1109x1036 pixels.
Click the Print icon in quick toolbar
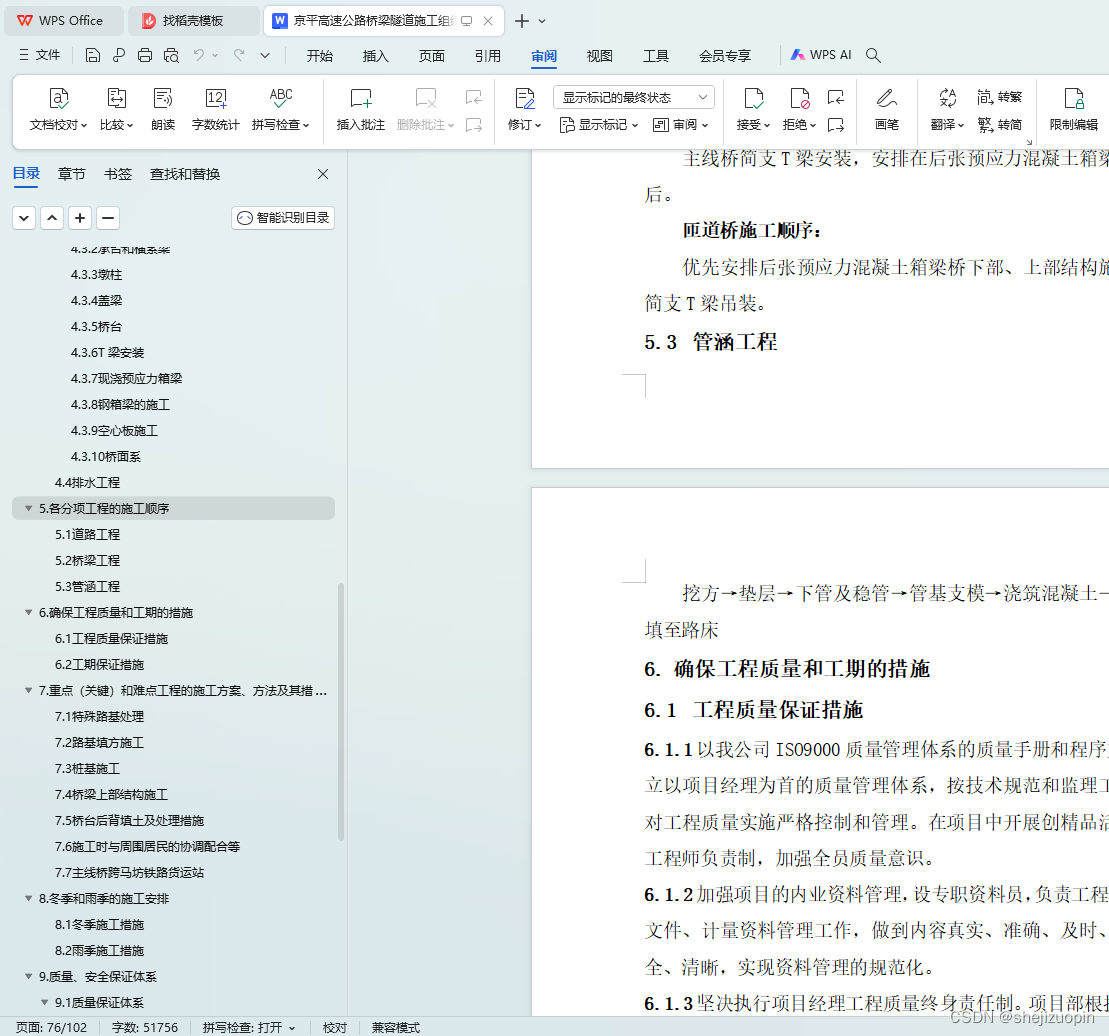(x=145, y=55)
